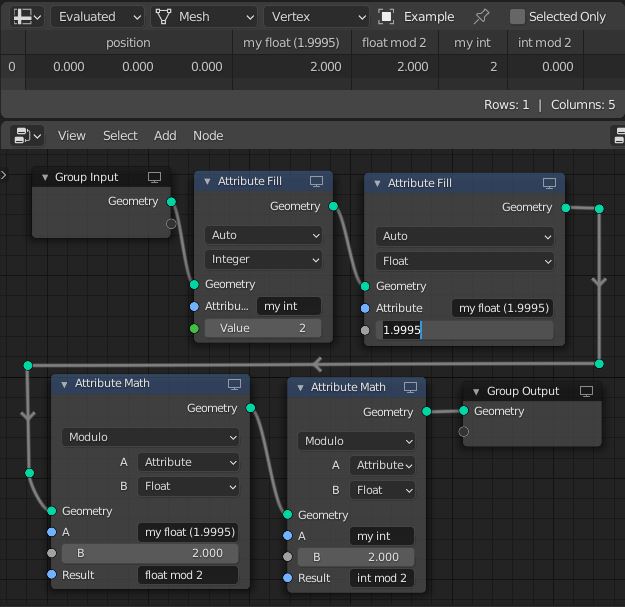Click the 'float mod 2' result field
The image size is (625, 607).
click(188, 575)
